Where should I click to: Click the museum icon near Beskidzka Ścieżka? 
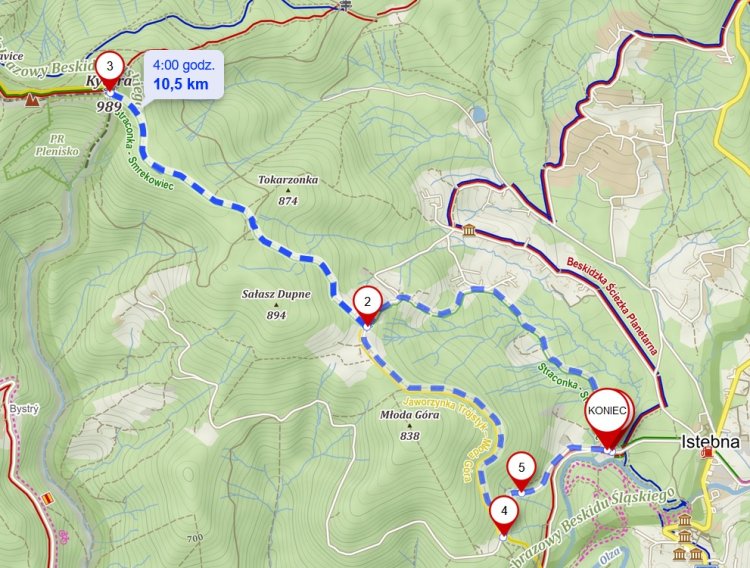[469, 230]
